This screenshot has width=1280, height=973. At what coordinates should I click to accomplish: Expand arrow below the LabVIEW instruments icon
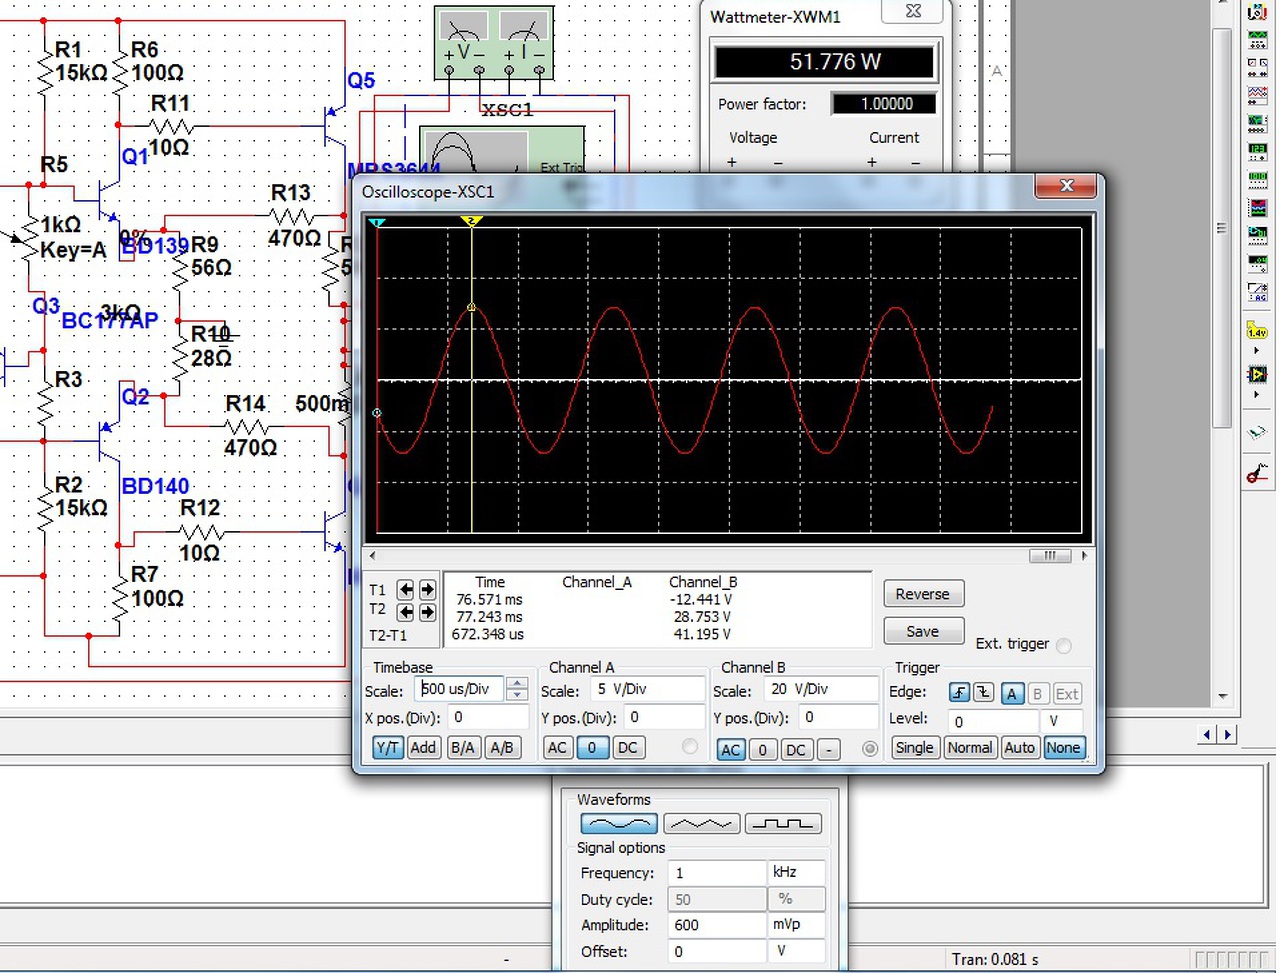(x=1257, y=395)
